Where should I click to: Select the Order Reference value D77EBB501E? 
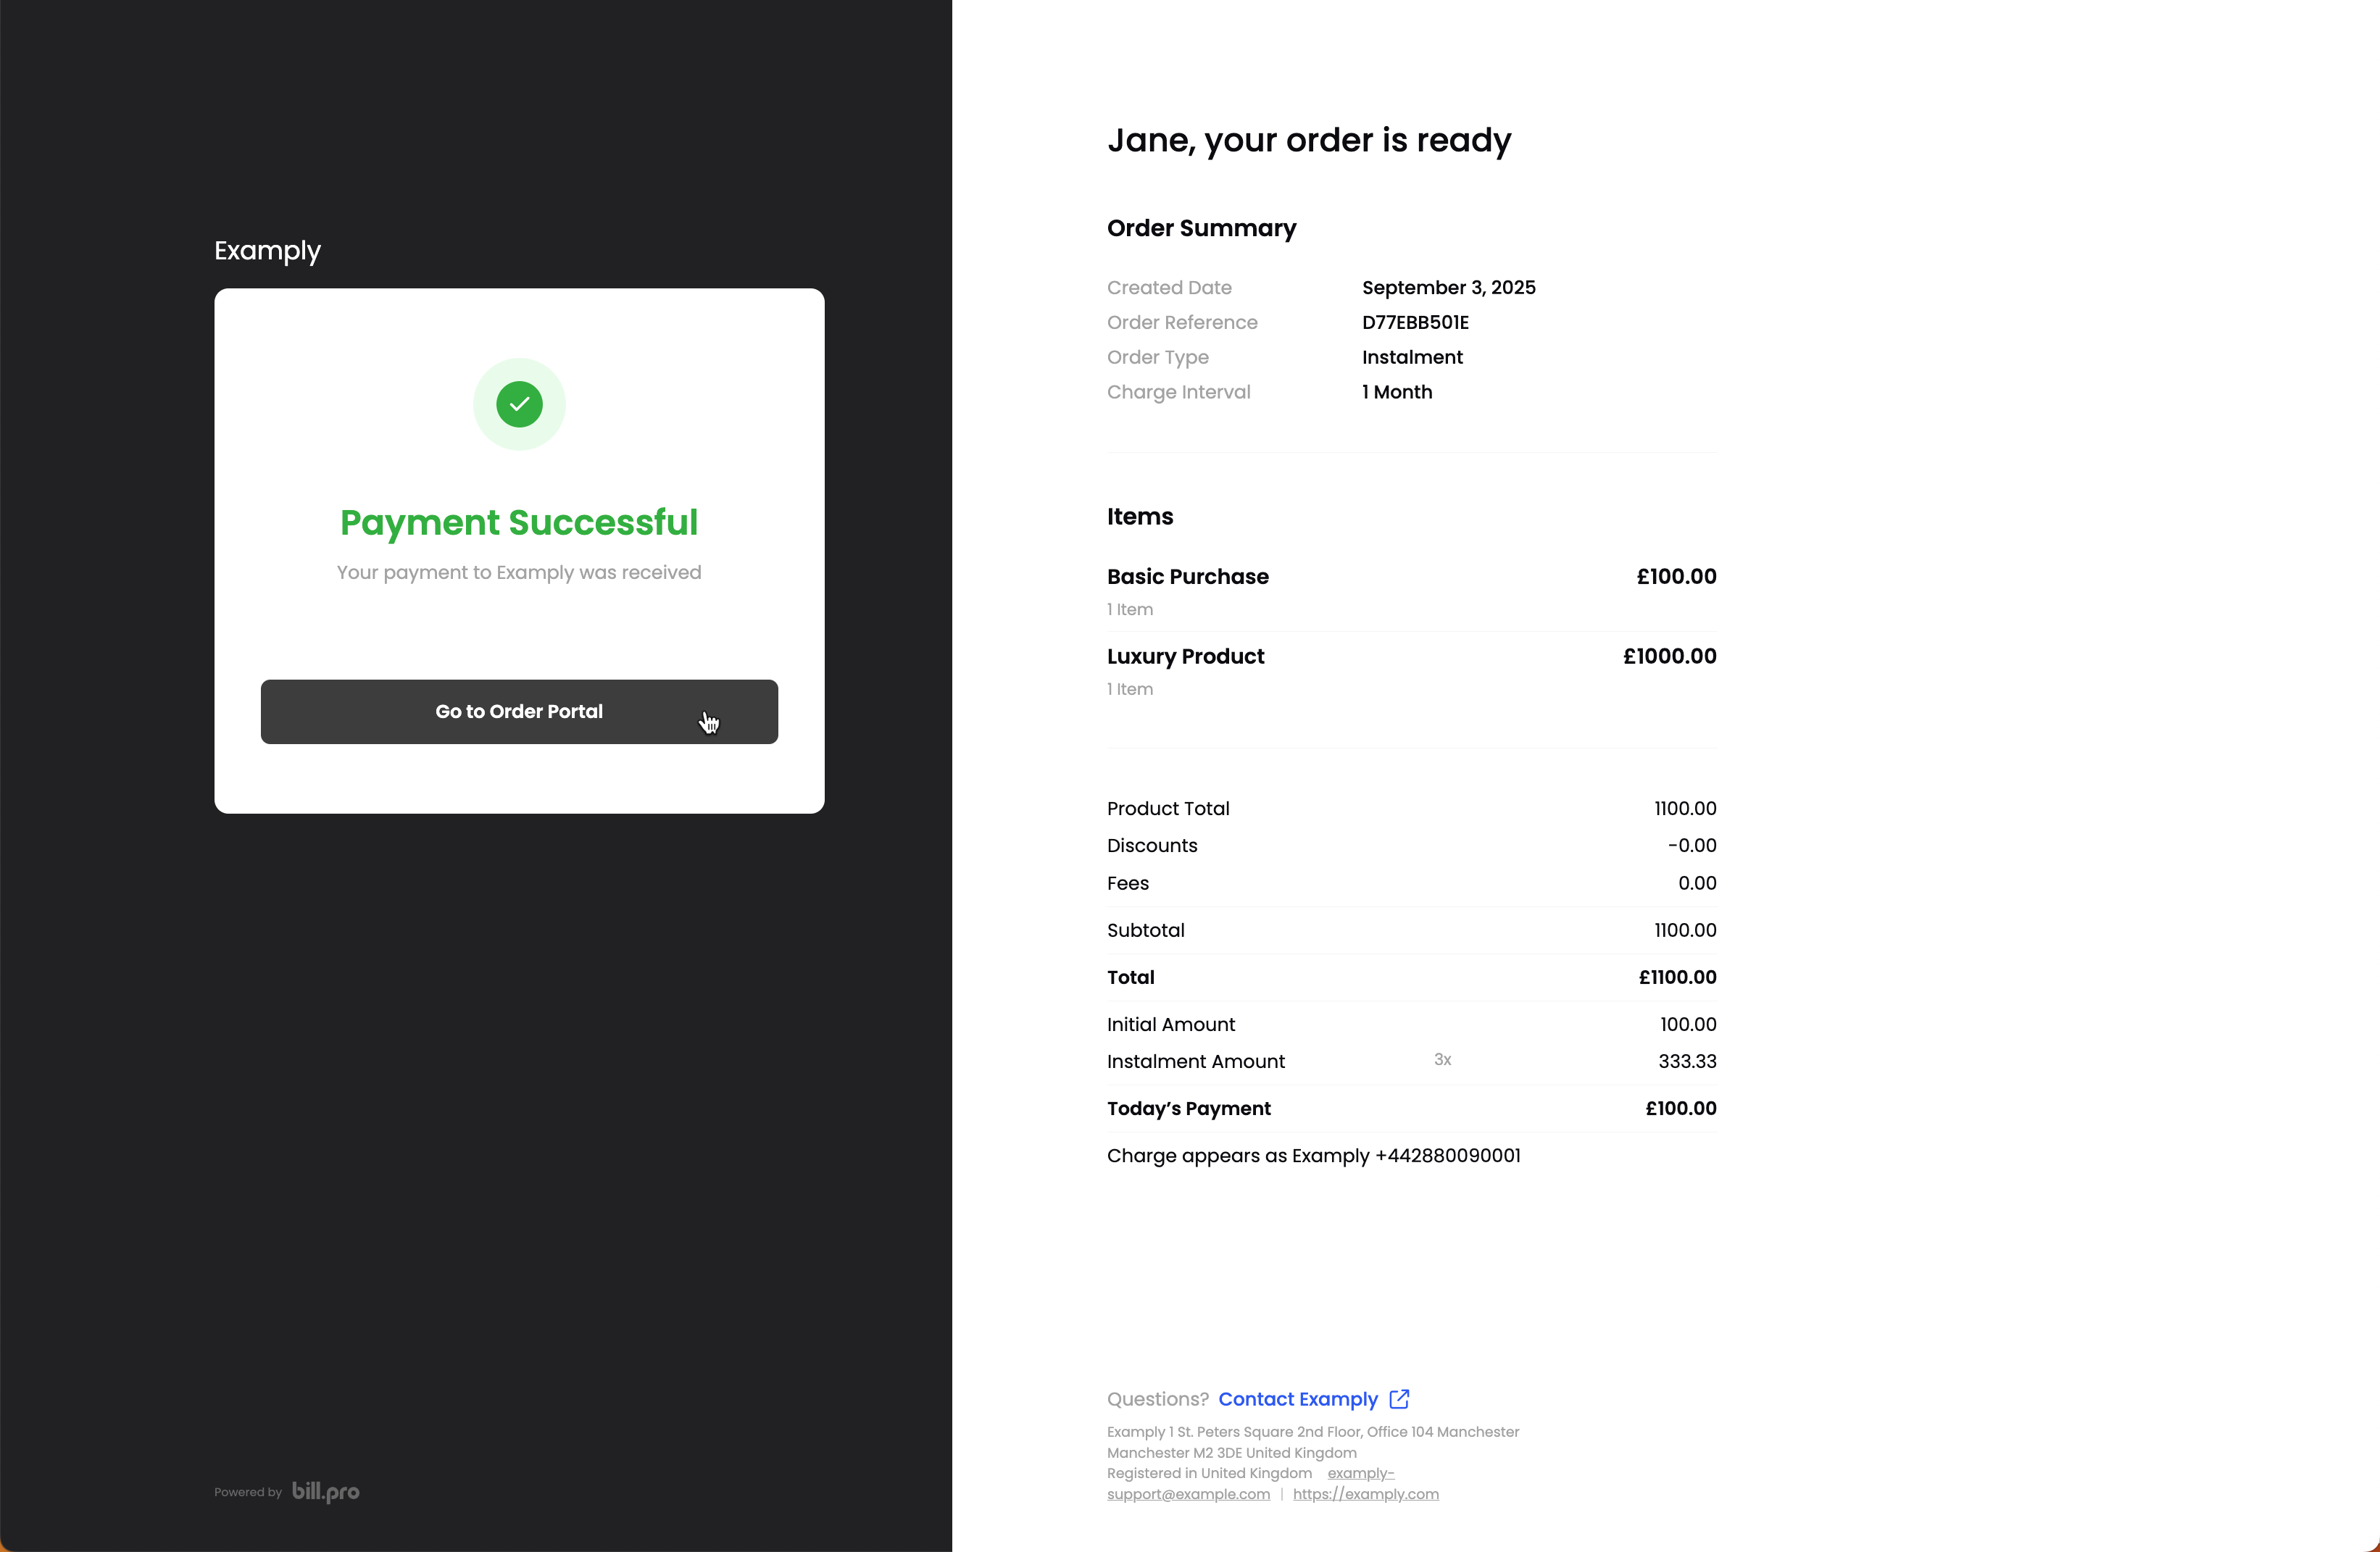click(1415, 322)
